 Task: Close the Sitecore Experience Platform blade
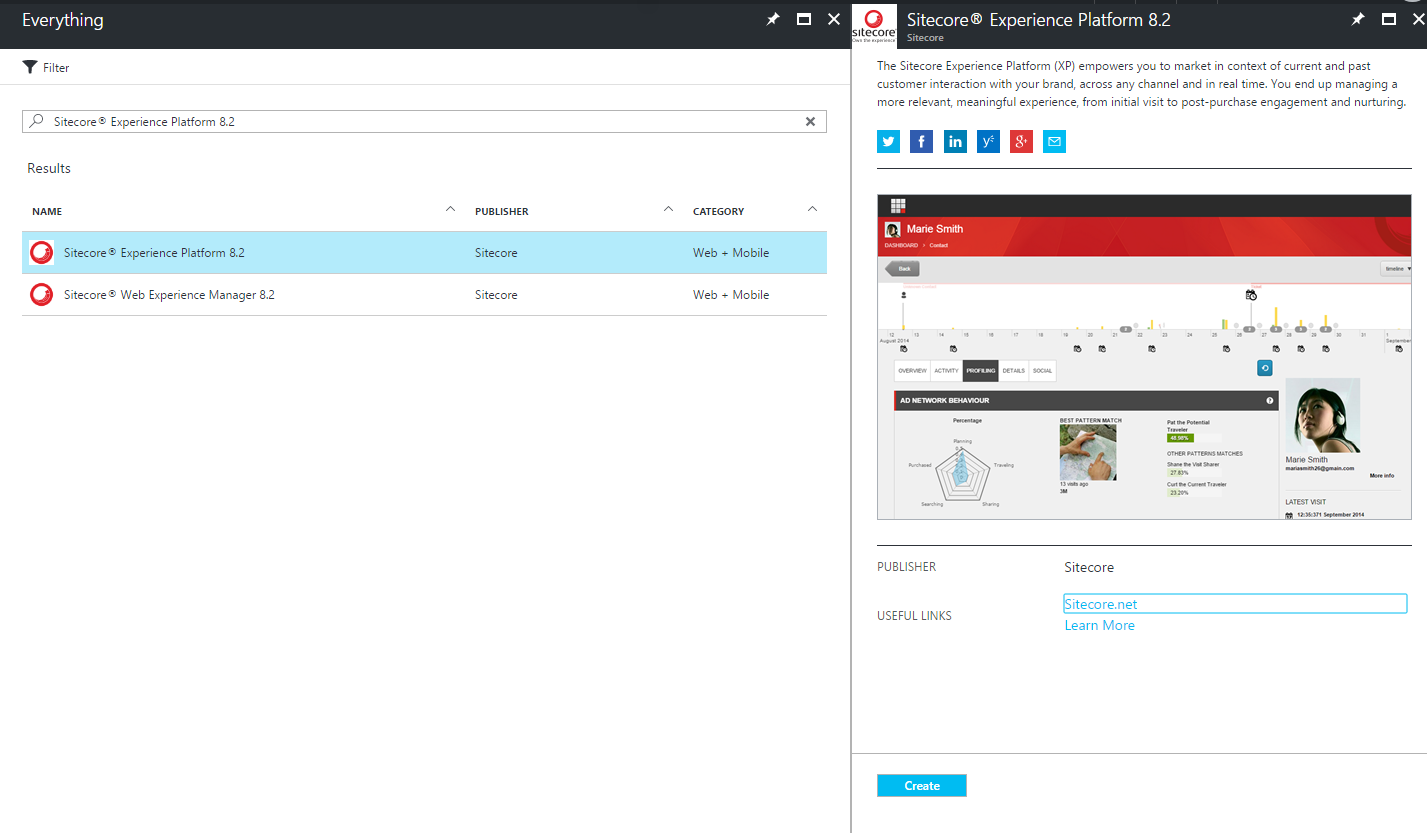[1418, 19]
